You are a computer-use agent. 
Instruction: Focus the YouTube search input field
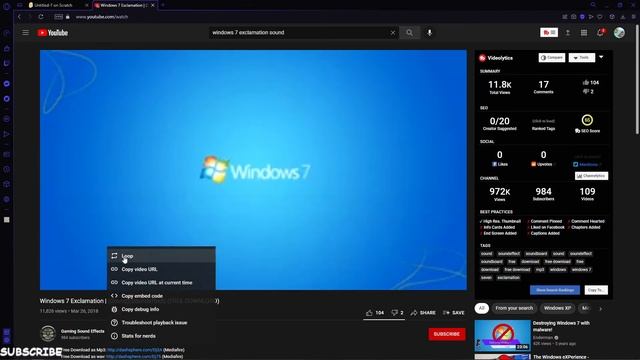(x=299, y=33)
